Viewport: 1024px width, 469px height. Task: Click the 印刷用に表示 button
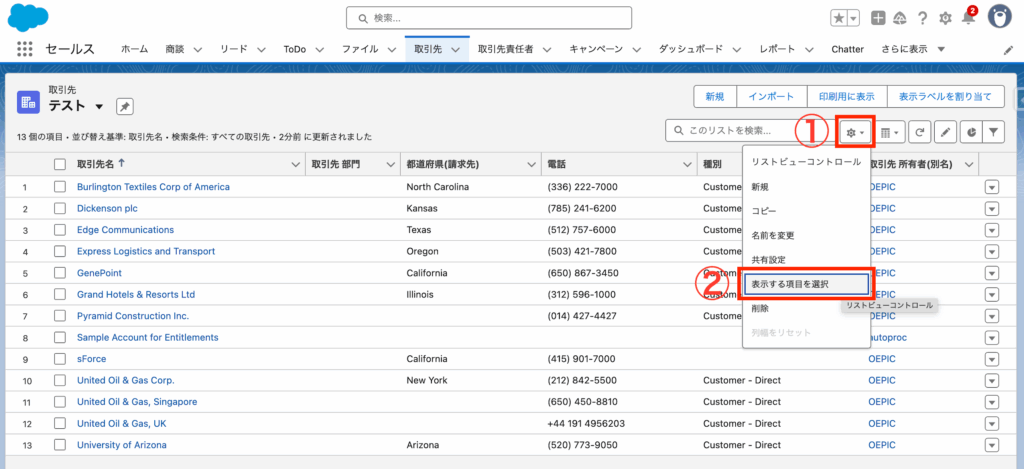coord(846,97)
